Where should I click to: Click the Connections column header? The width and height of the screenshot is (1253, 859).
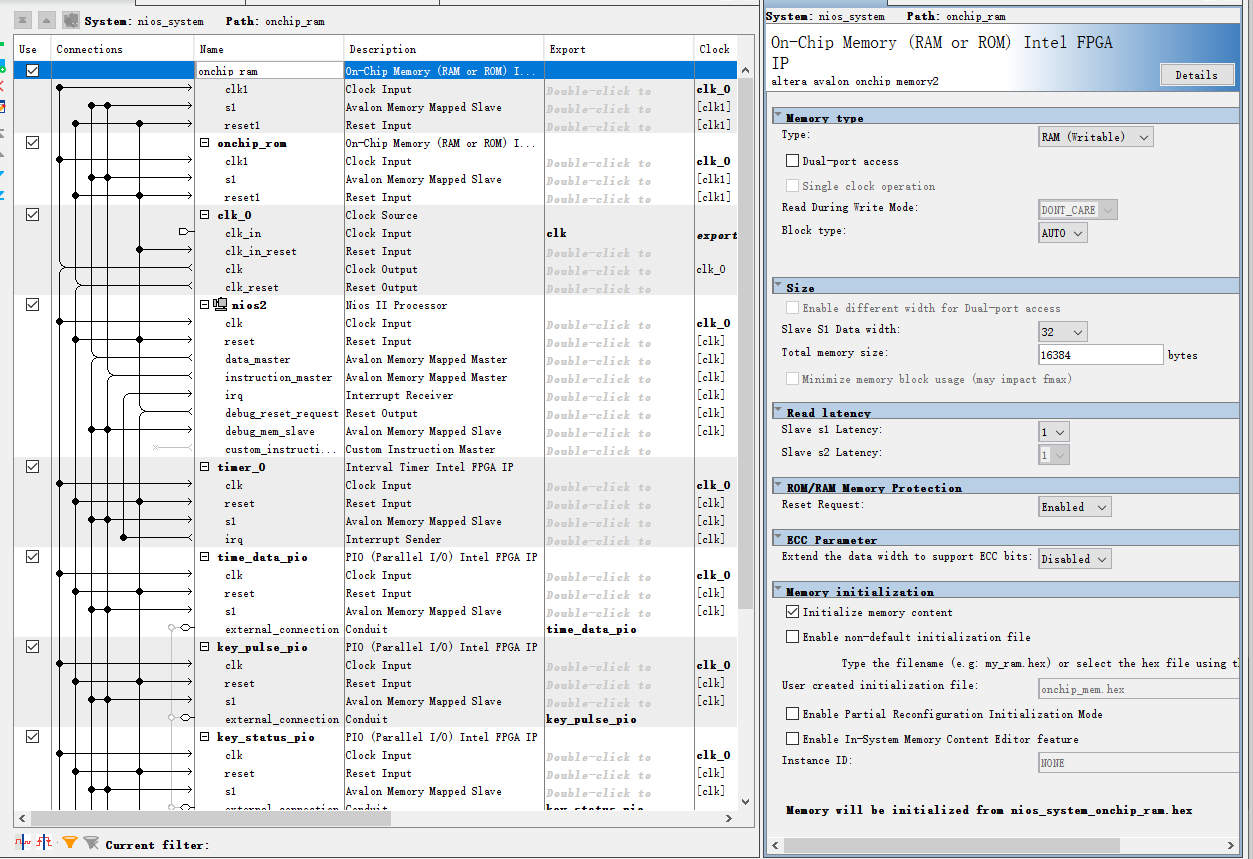coord(123,49)
